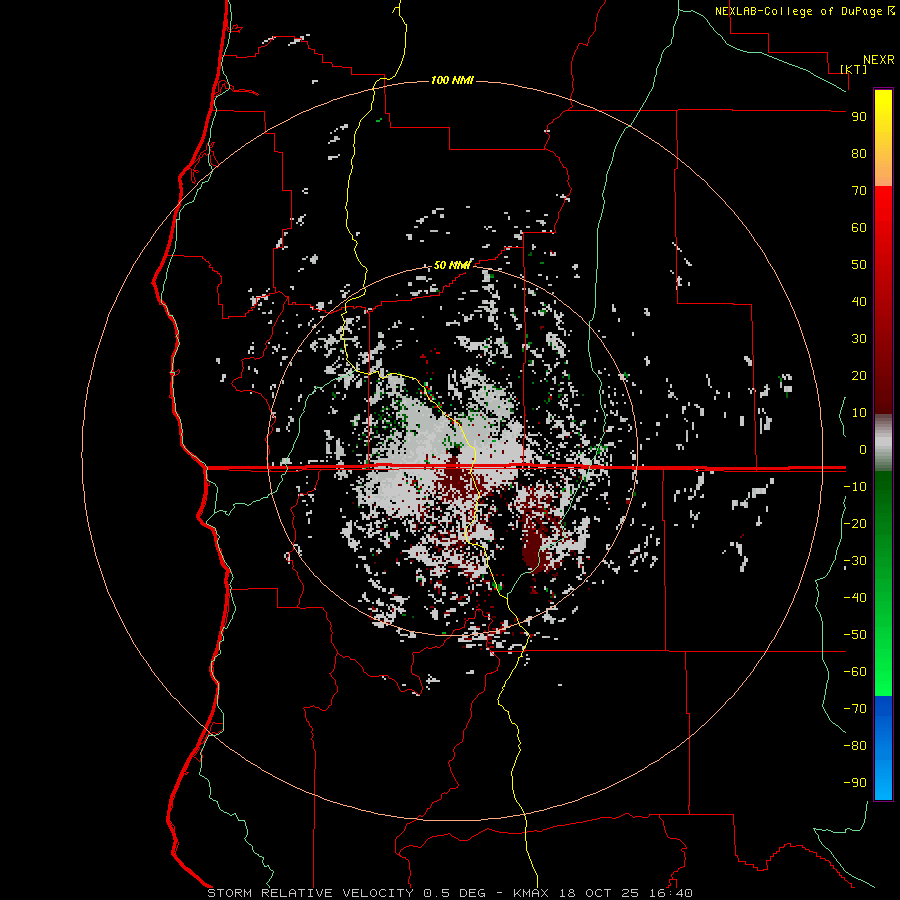Click the -20 scale label
The image size is (900, 900).
(855, 523)
